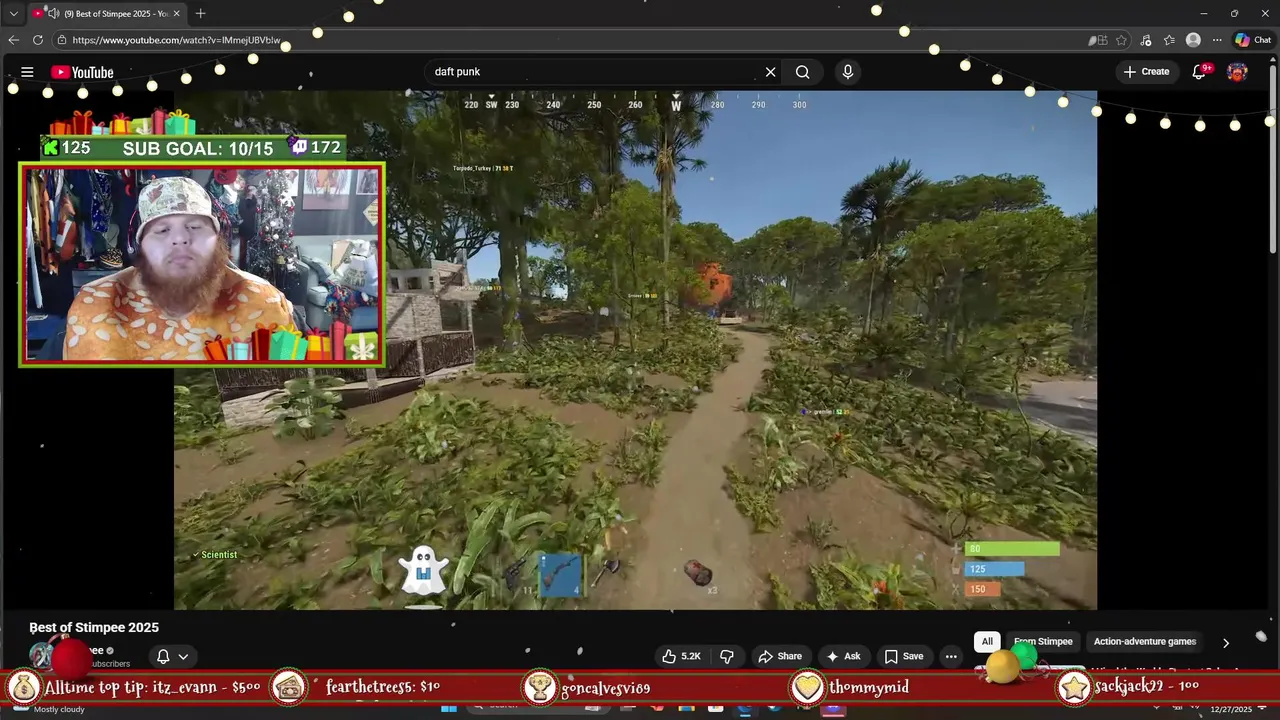Select the Best of Stimpee 2025 tab
This screenshot has height=720, width=1280.
point(107,13)
